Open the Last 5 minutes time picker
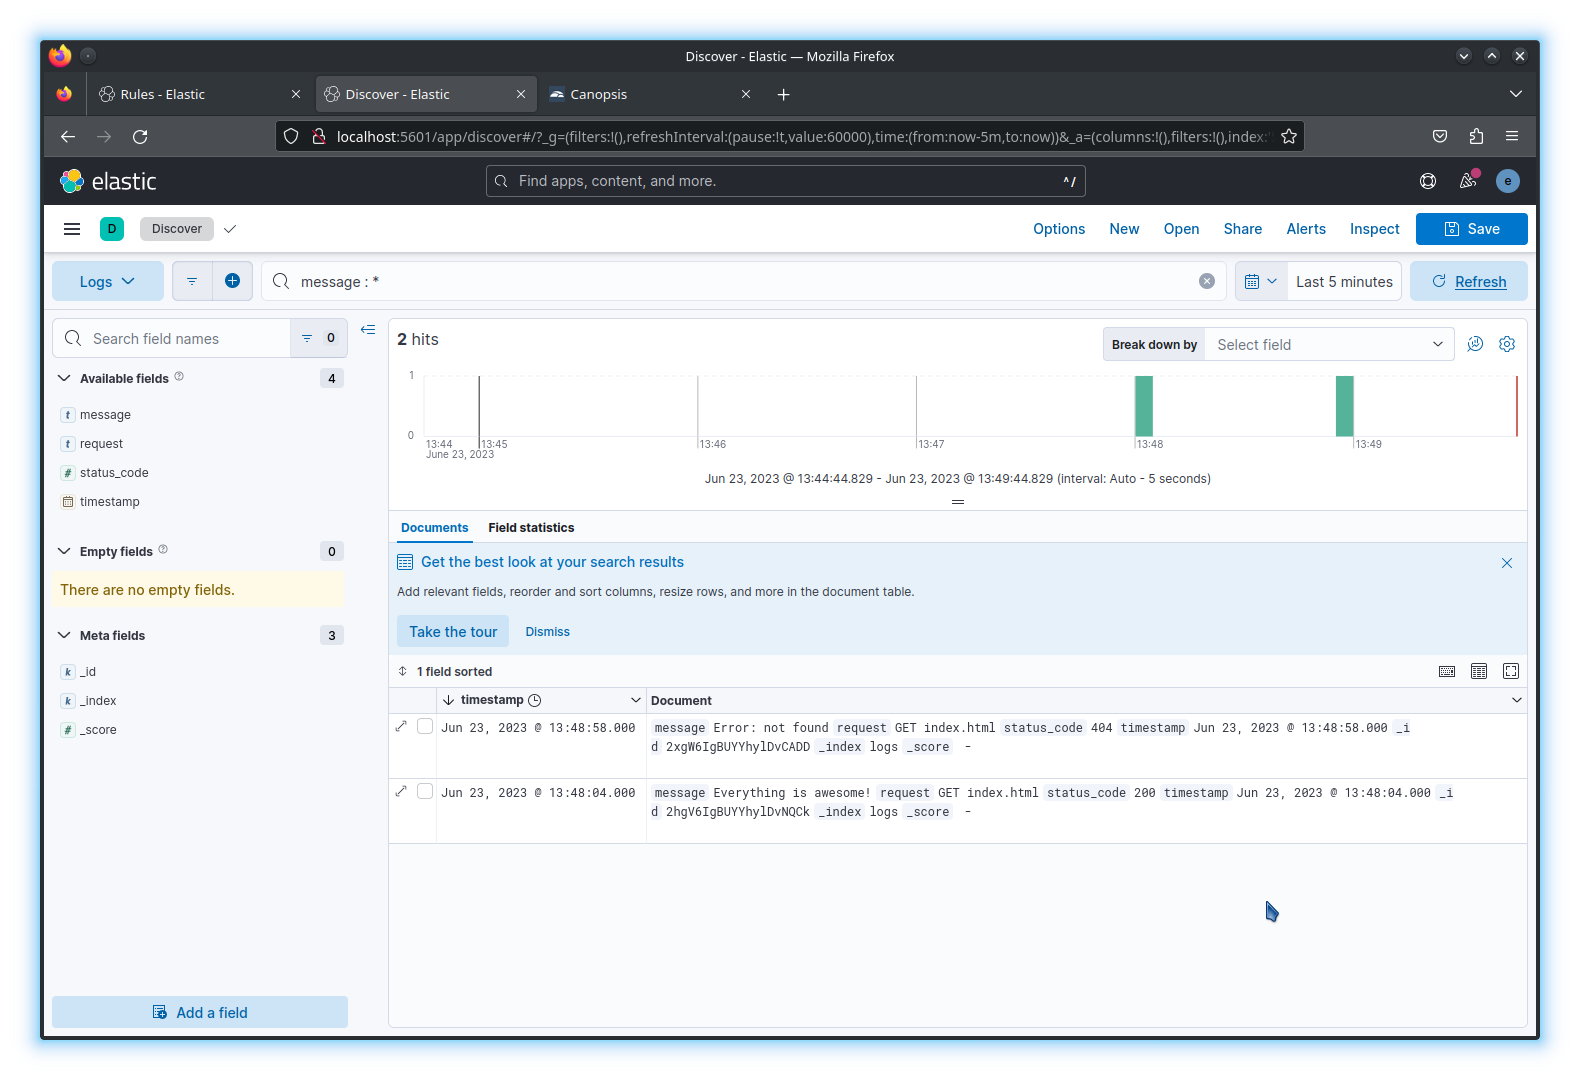 coord(1344,282)
